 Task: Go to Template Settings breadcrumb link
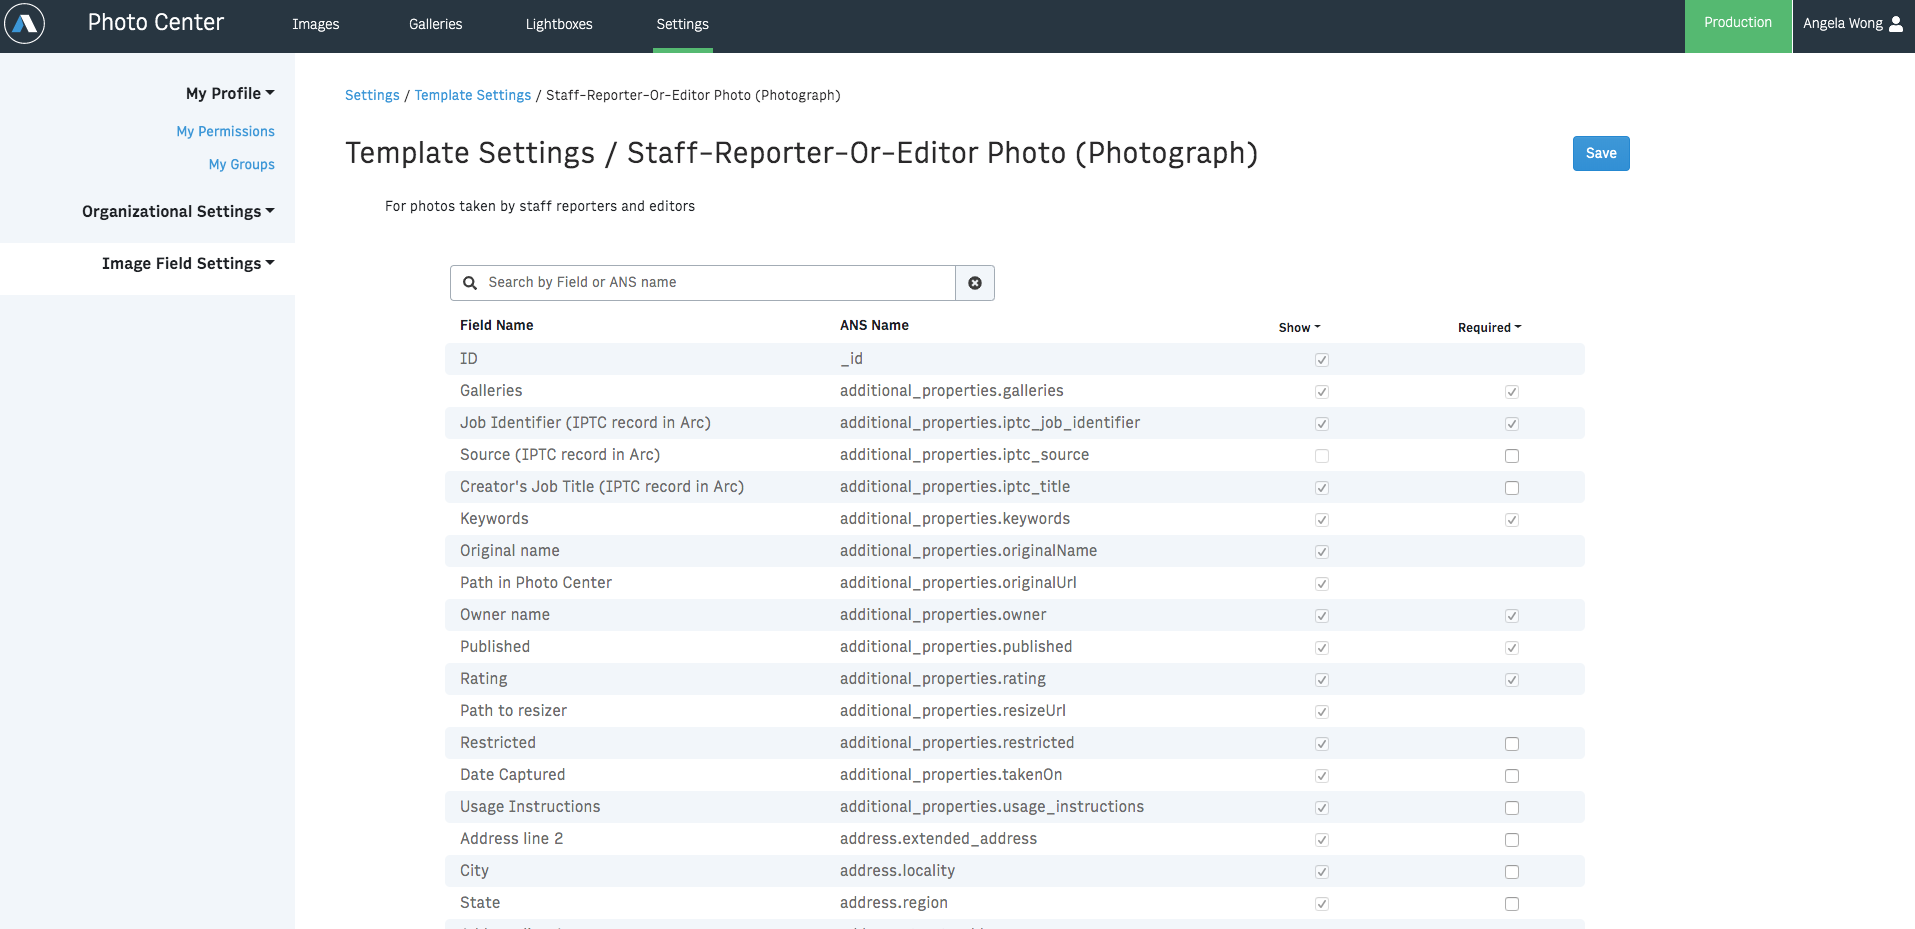point(473,95)
